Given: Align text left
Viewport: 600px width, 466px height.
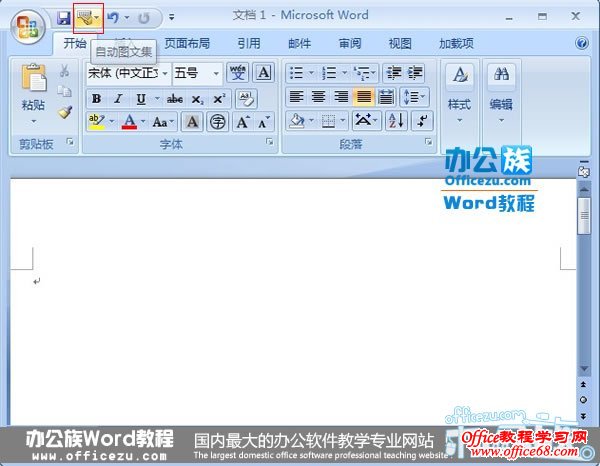Looking at the screenshot, I should pyautogui.click(x=297, y=97).
